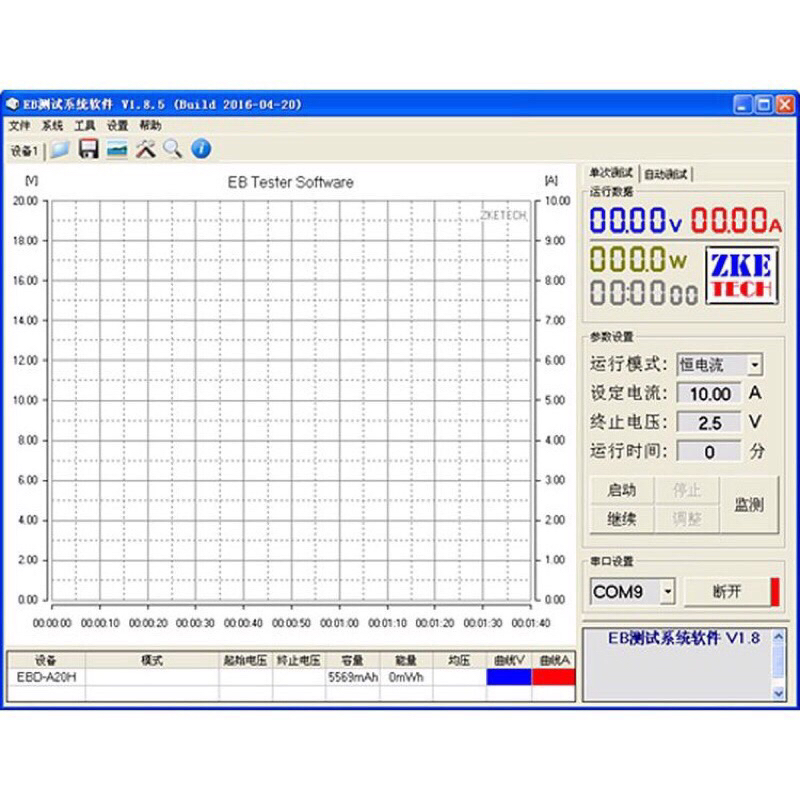
Task: Open the 设置 menu
Action: 113,125
